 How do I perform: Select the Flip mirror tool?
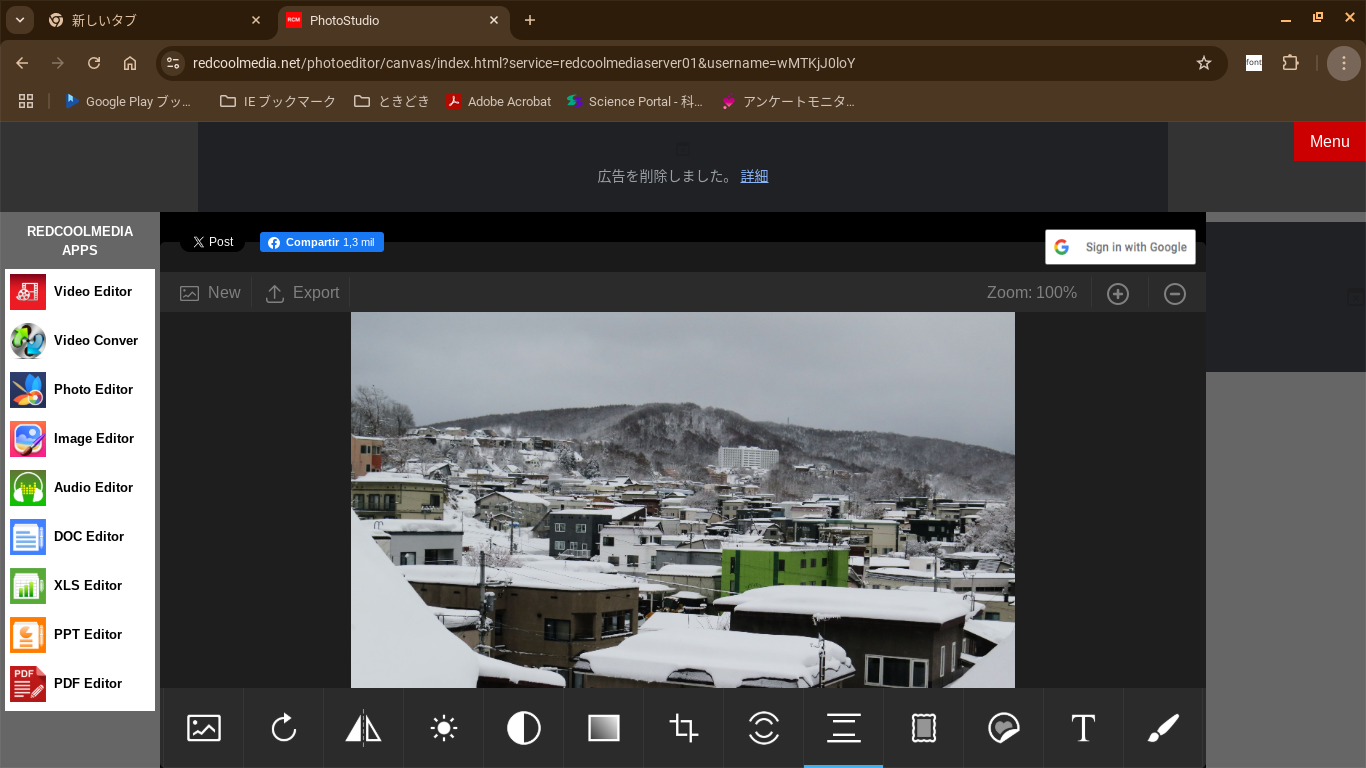pyautogui.click(x=363, y=728)
